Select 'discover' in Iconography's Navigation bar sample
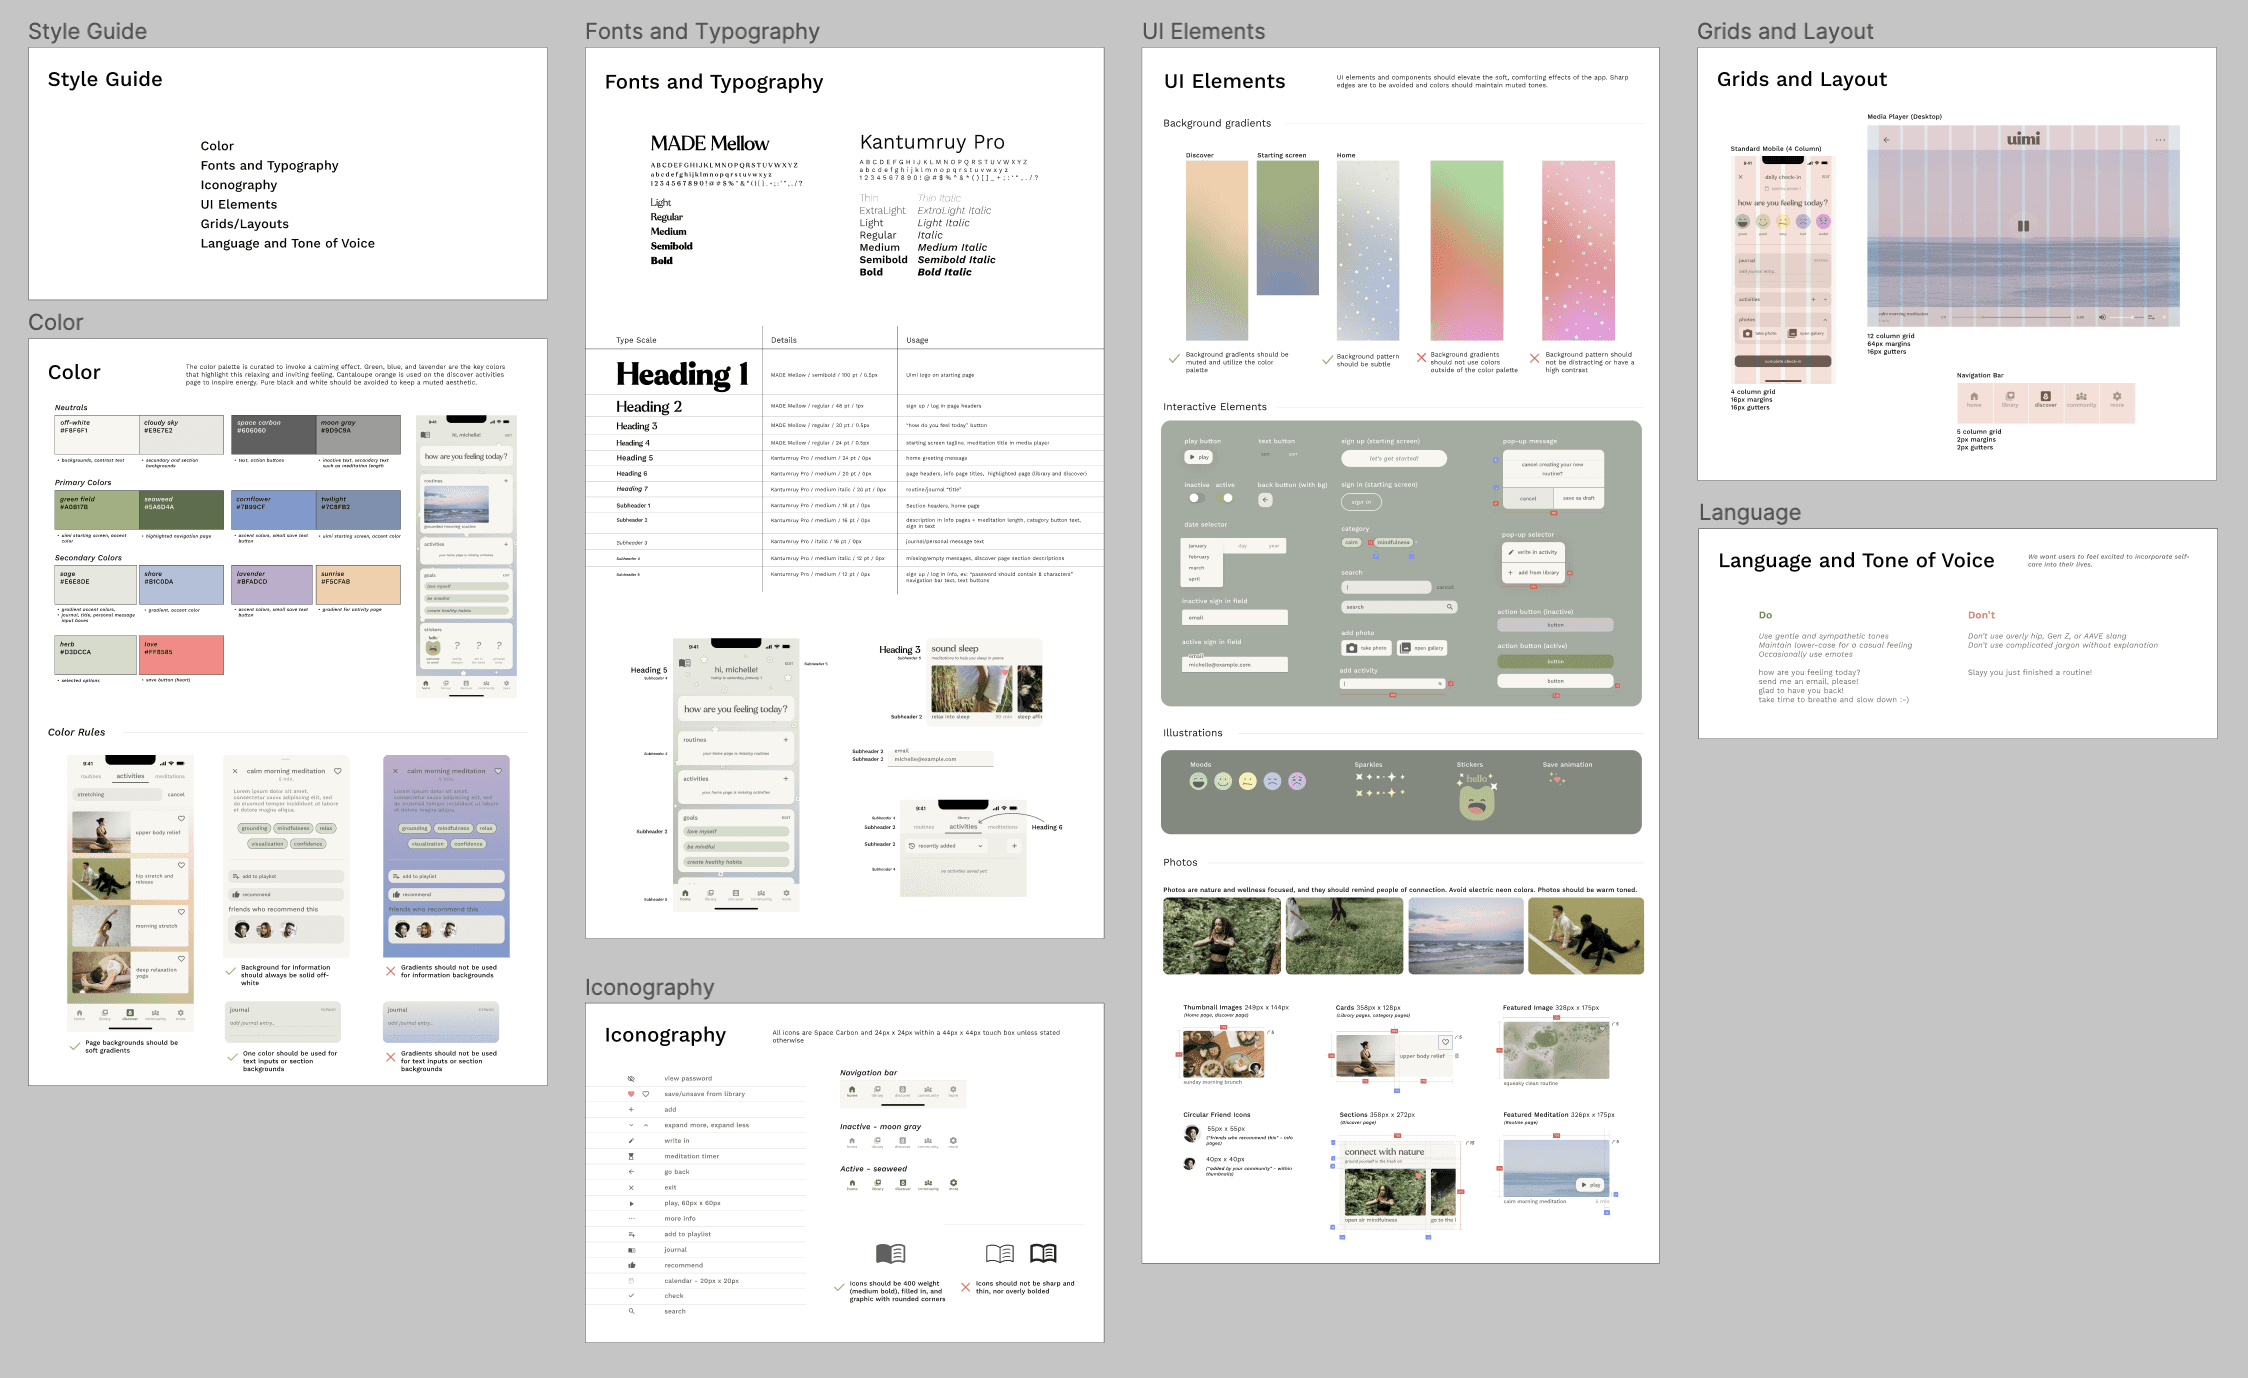Image resolution: width=2248 pixels, height=1378 pixels. tap(902, 1091)
